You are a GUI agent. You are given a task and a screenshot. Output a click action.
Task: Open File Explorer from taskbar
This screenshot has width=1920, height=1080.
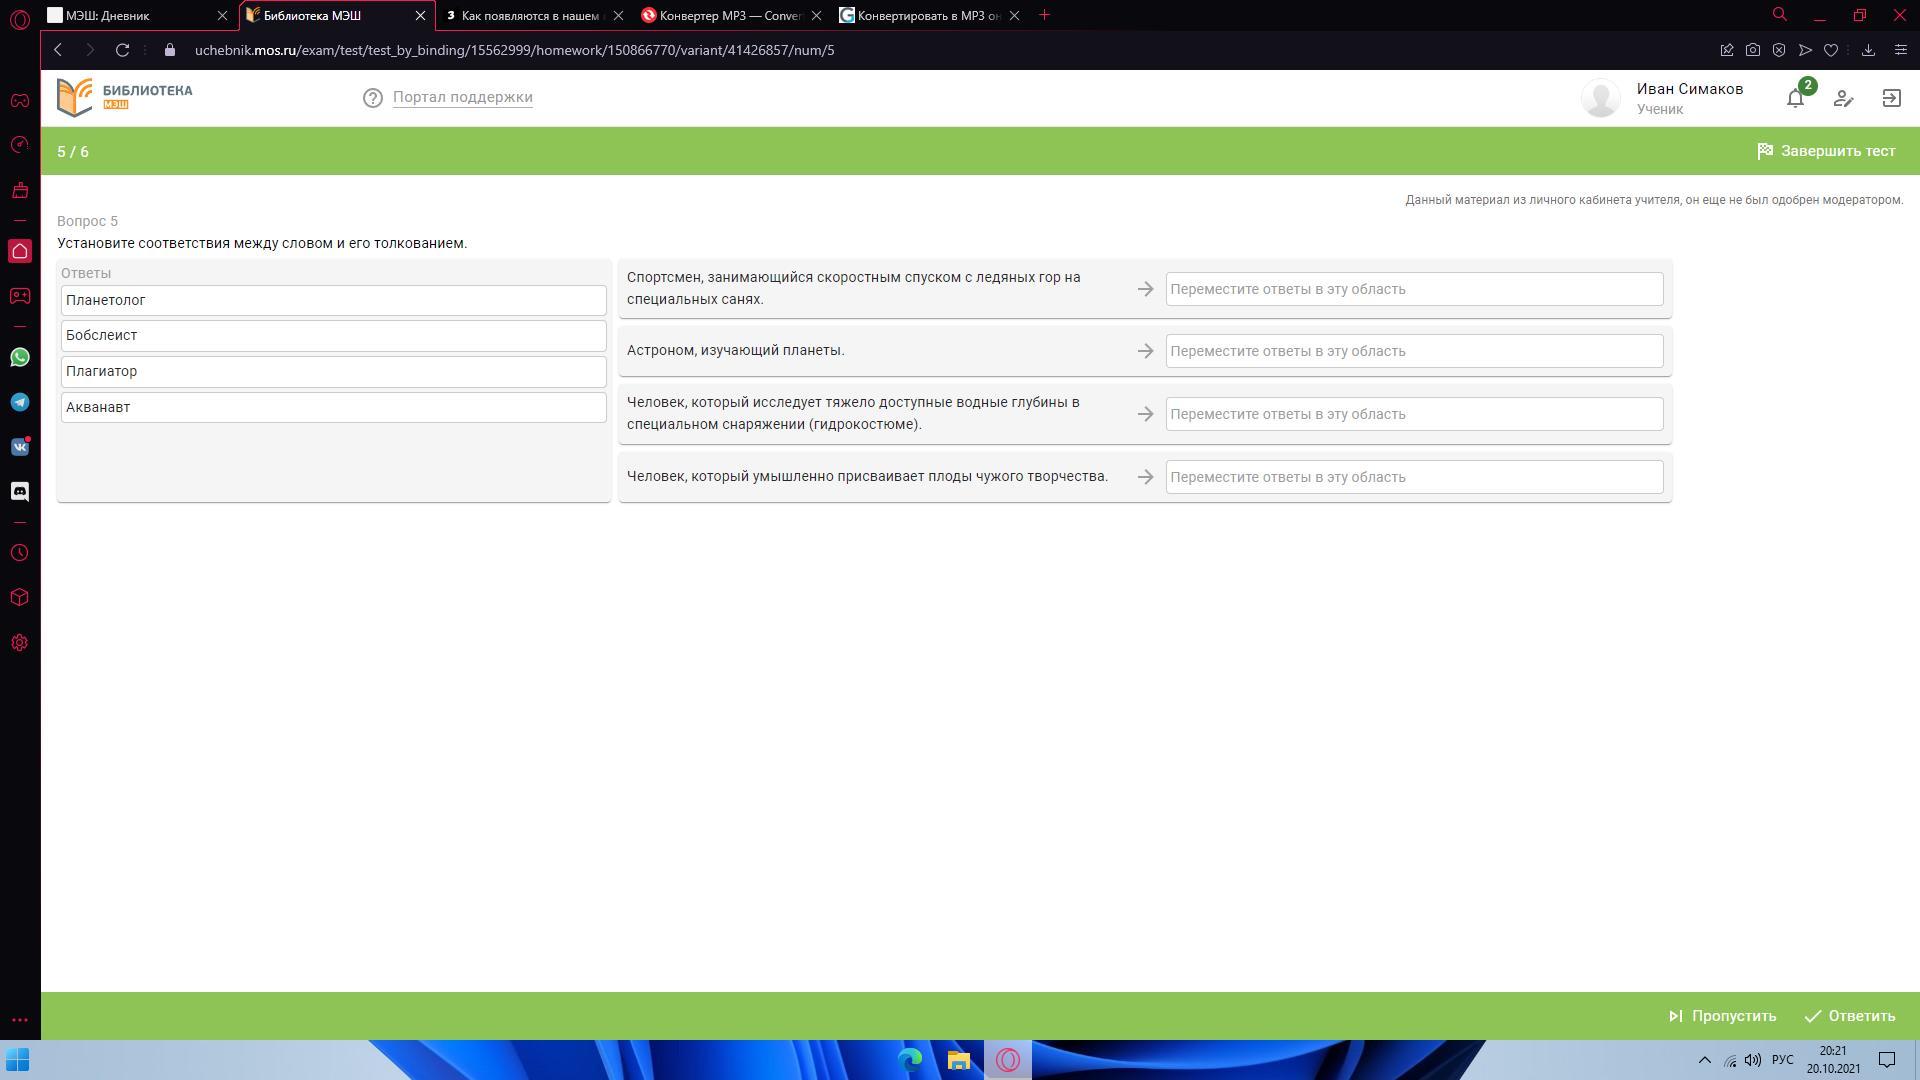point(959,1060)
